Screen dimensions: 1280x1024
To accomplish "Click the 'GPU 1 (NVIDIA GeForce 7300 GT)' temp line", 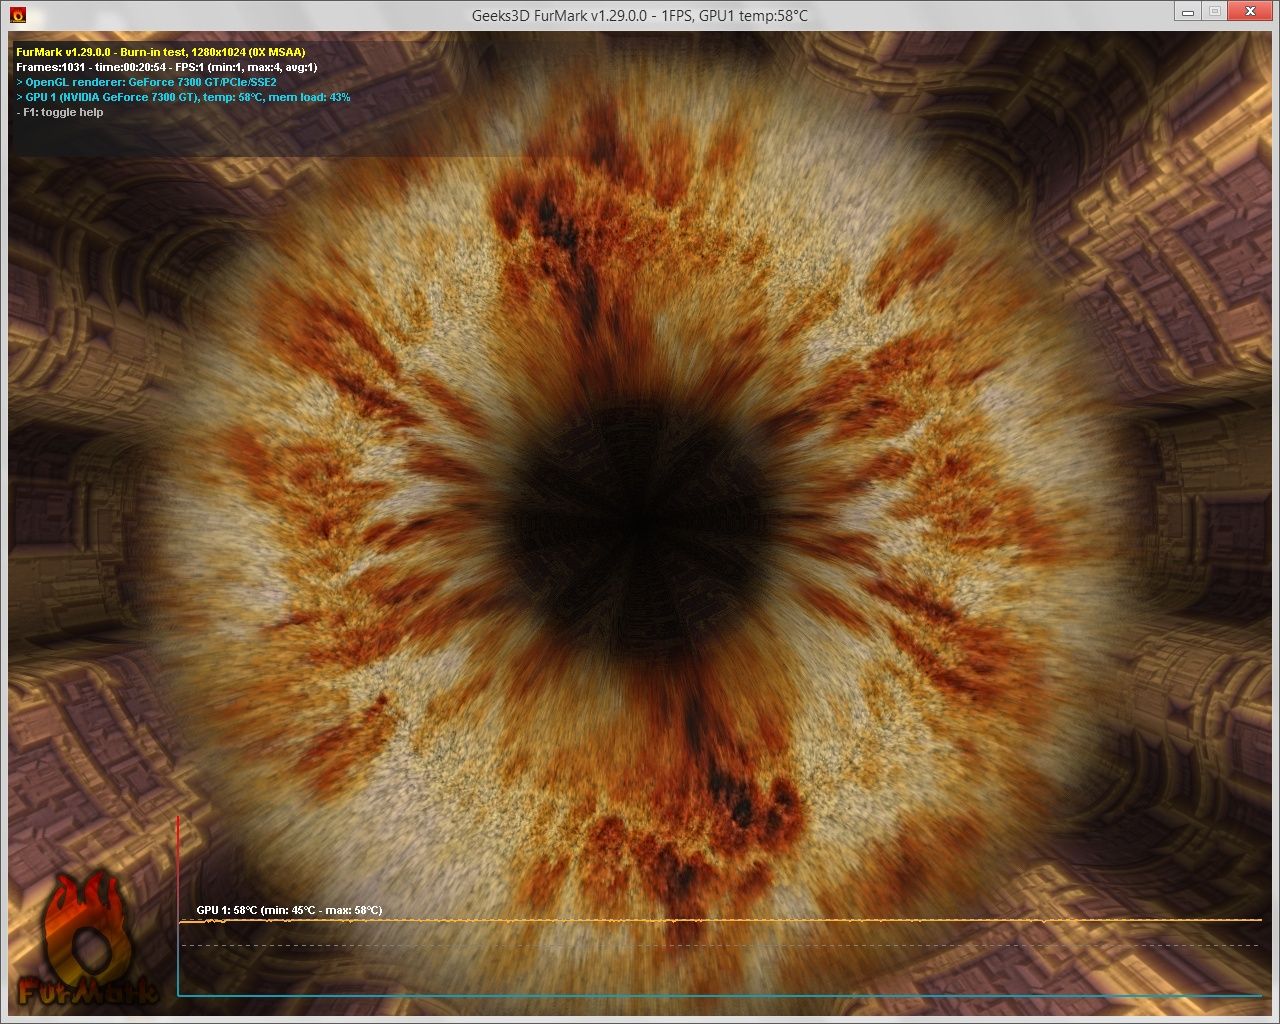I will 183,97.
